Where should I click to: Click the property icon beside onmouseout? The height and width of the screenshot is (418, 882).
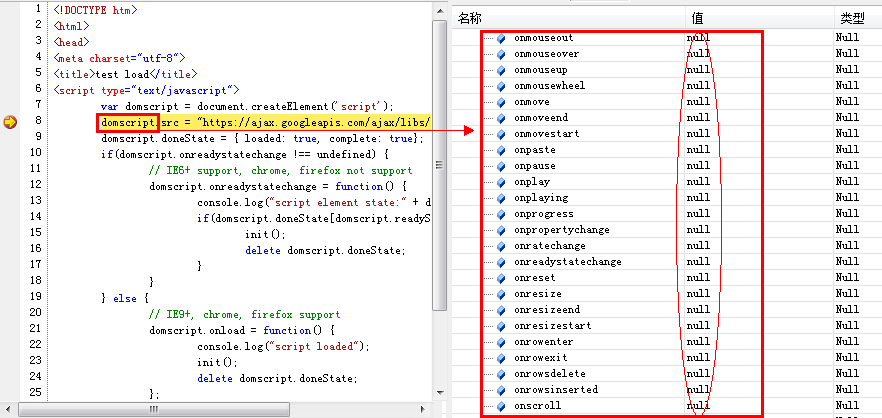pos(502,38)
